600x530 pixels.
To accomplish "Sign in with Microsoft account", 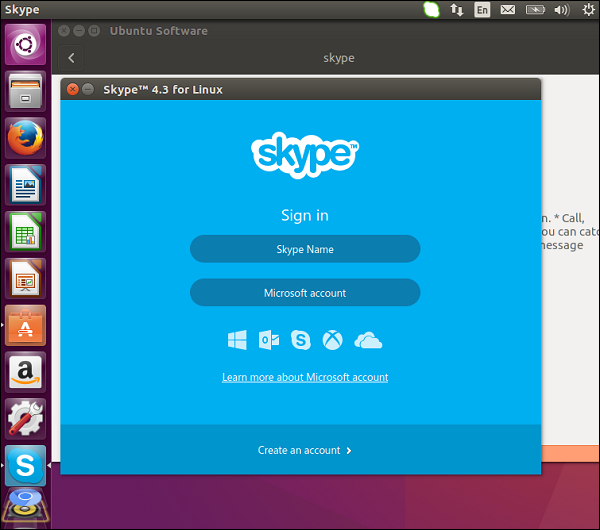I will [x=305, y=293].
